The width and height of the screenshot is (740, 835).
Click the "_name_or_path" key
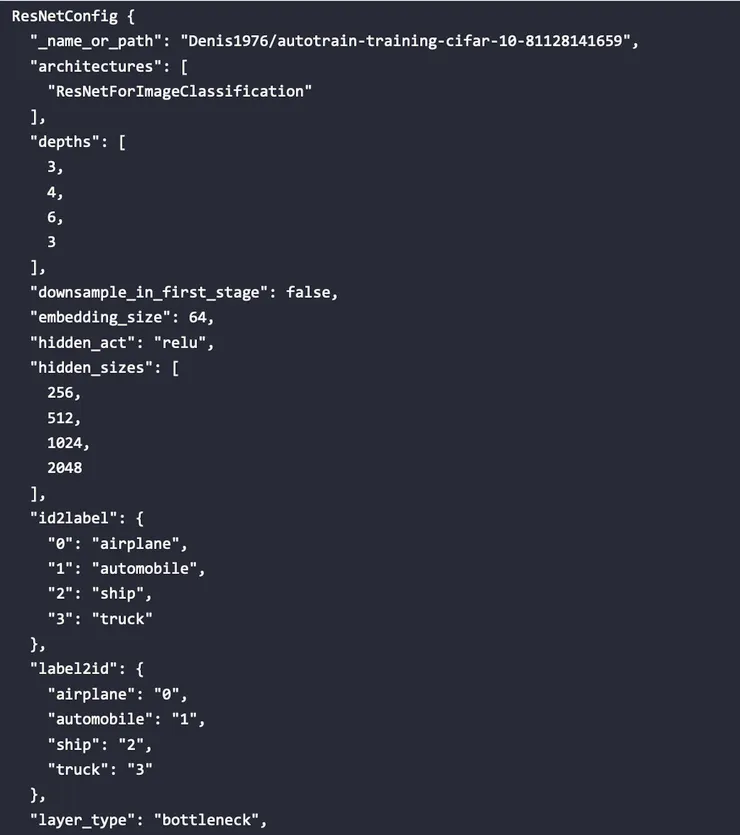[x=96, y=42]
